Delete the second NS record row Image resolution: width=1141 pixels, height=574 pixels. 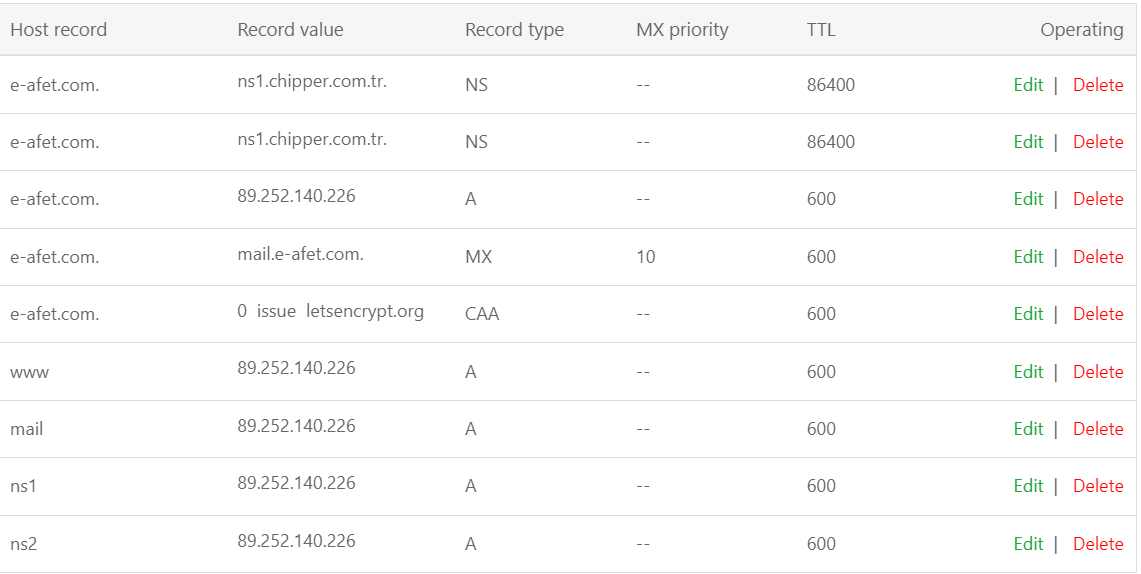(1098, 142)
